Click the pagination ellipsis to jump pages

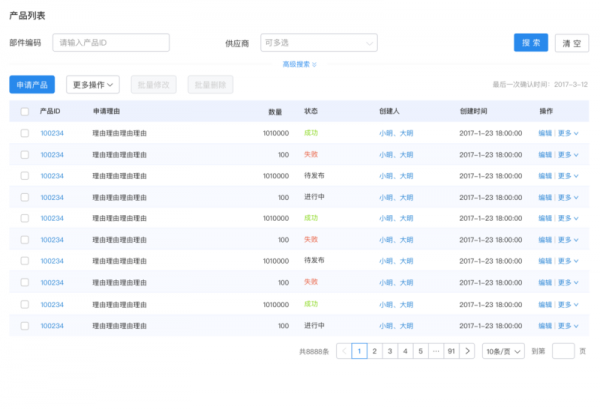coord(436,351)
